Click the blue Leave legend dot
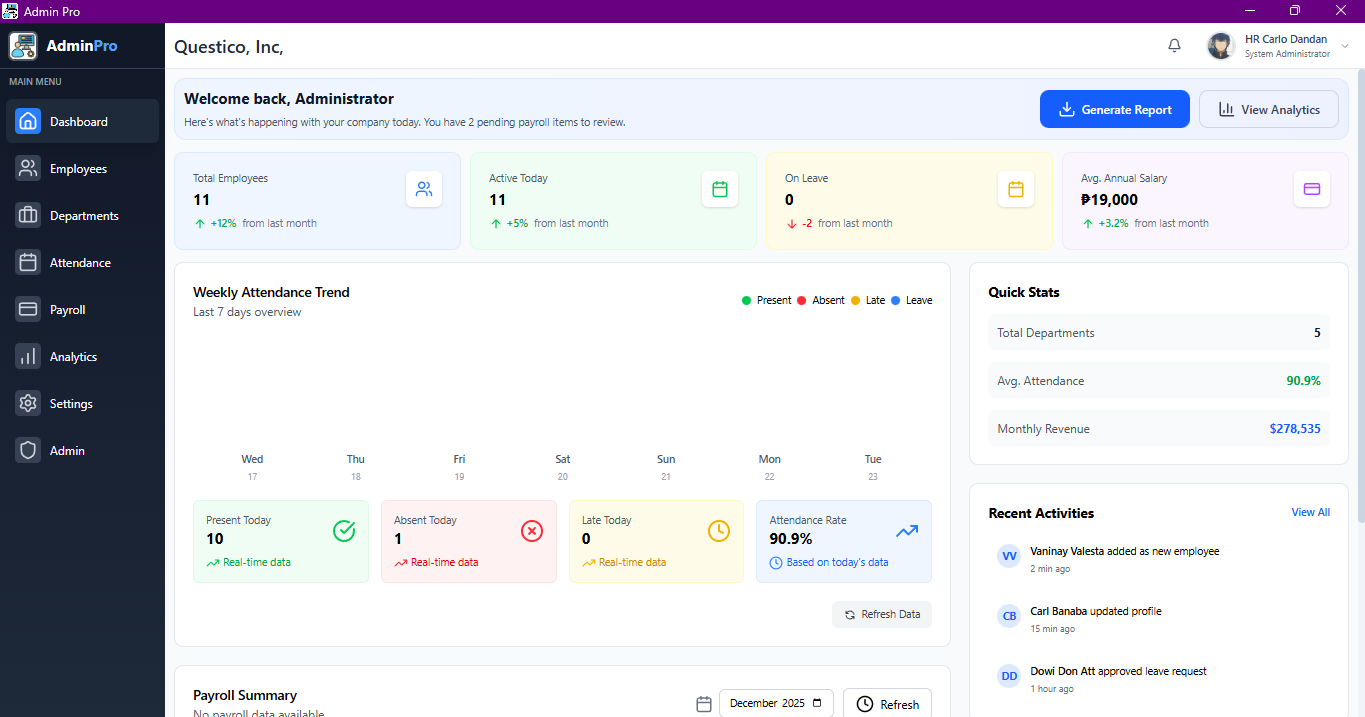 [896, 300]
